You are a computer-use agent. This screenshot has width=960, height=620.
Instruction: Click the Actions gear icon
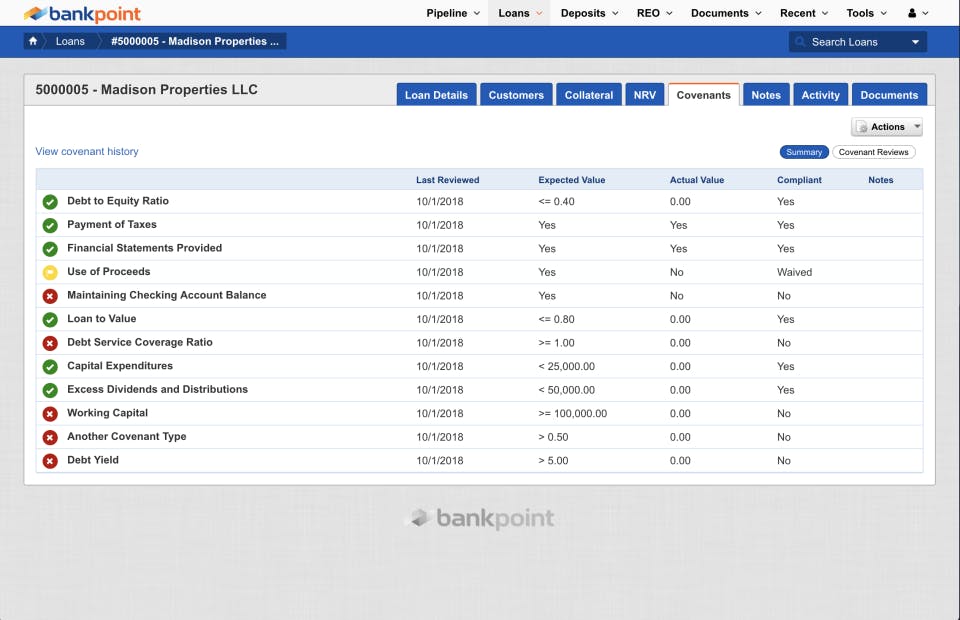tap(862, 127)
